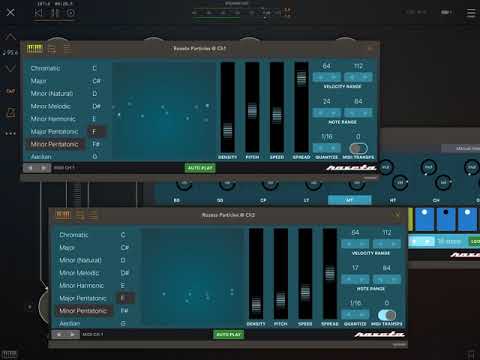Tap the down chevron in left sidebar

tap(10, 69)
